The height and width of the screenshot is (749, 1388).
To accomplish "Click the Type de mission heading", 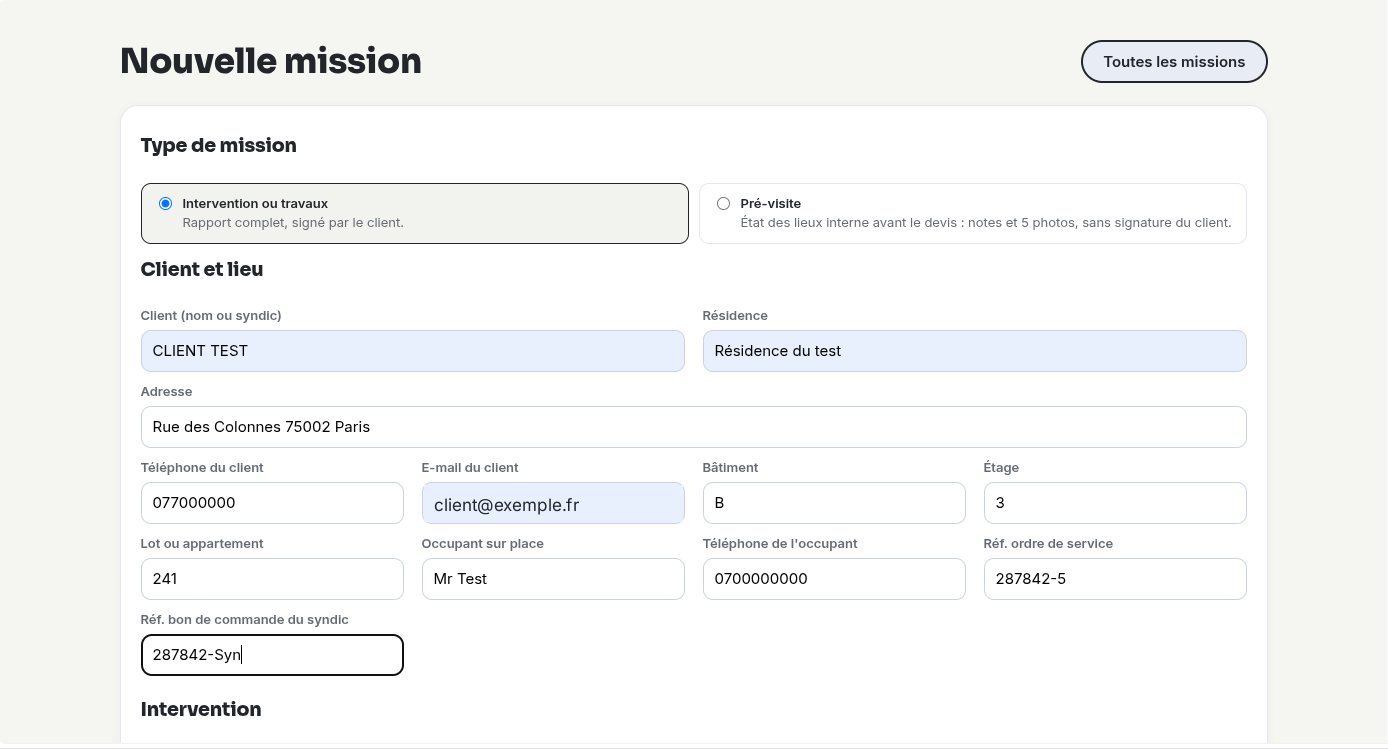I will (219, 145).
